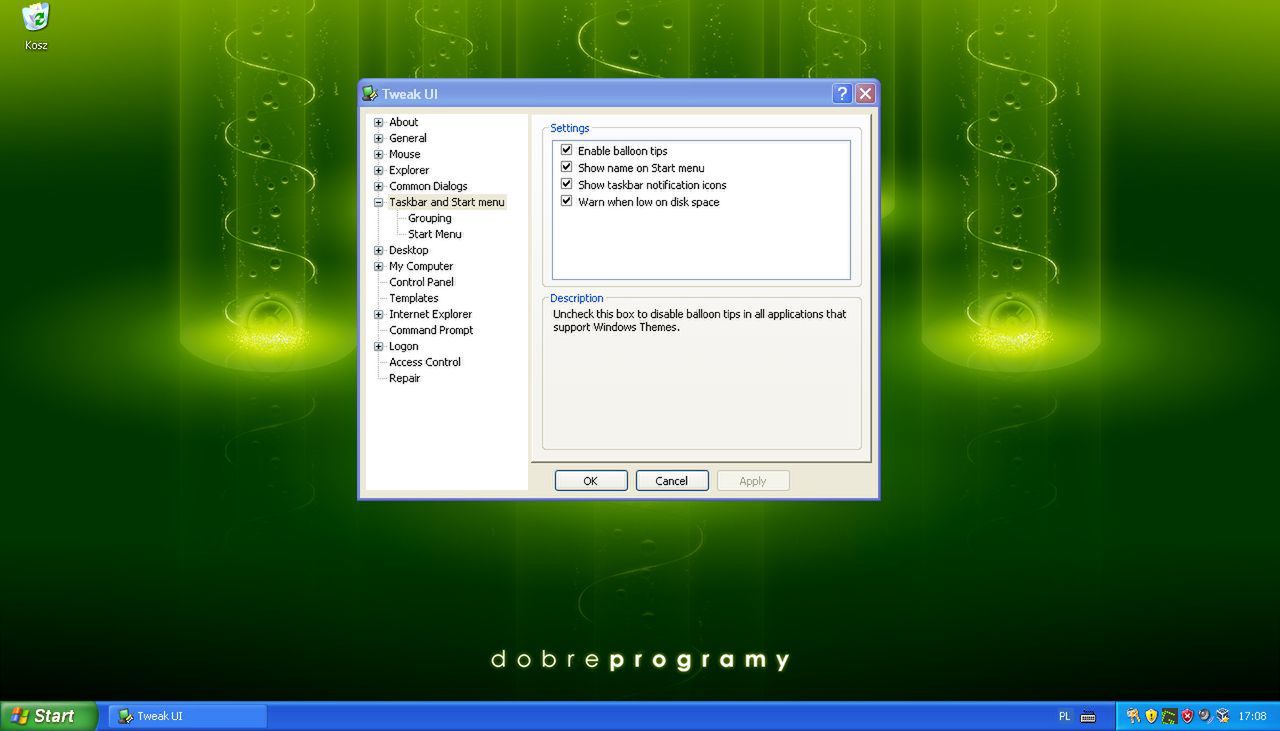
Task: Click the 3D box tray icon near the clock
Action: (1222, 716)
